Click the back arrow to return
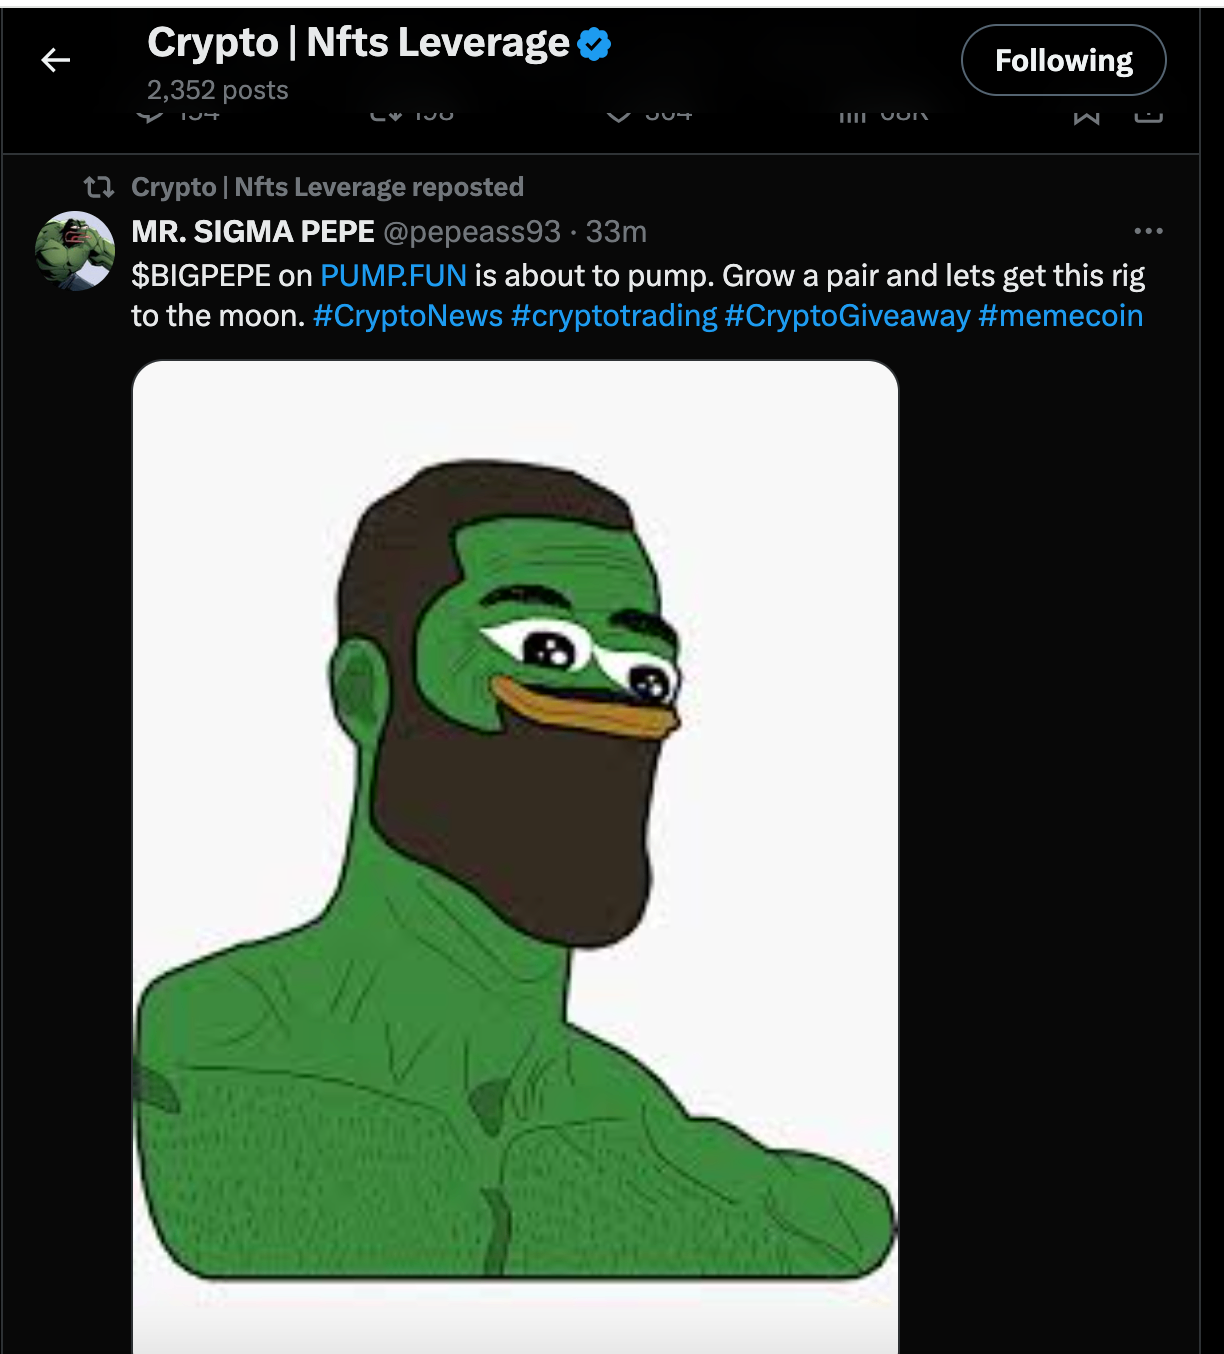The height and width of the screenshot is (1354, 1224). pyautogui.click(x=55, y=59)
